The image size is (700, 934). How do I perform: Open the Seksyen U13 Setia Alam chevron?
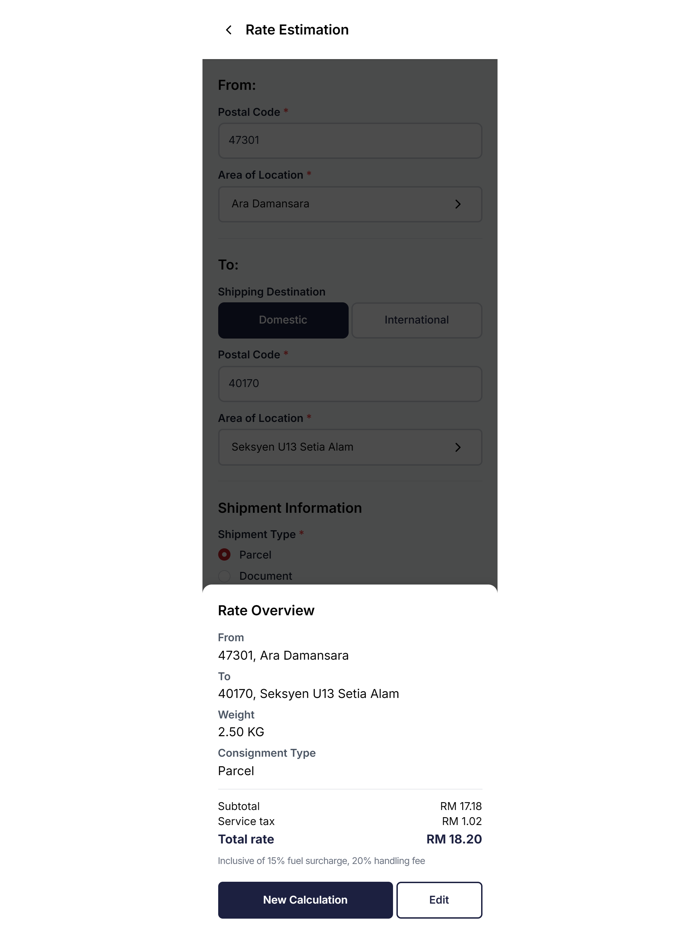(459, 447)
